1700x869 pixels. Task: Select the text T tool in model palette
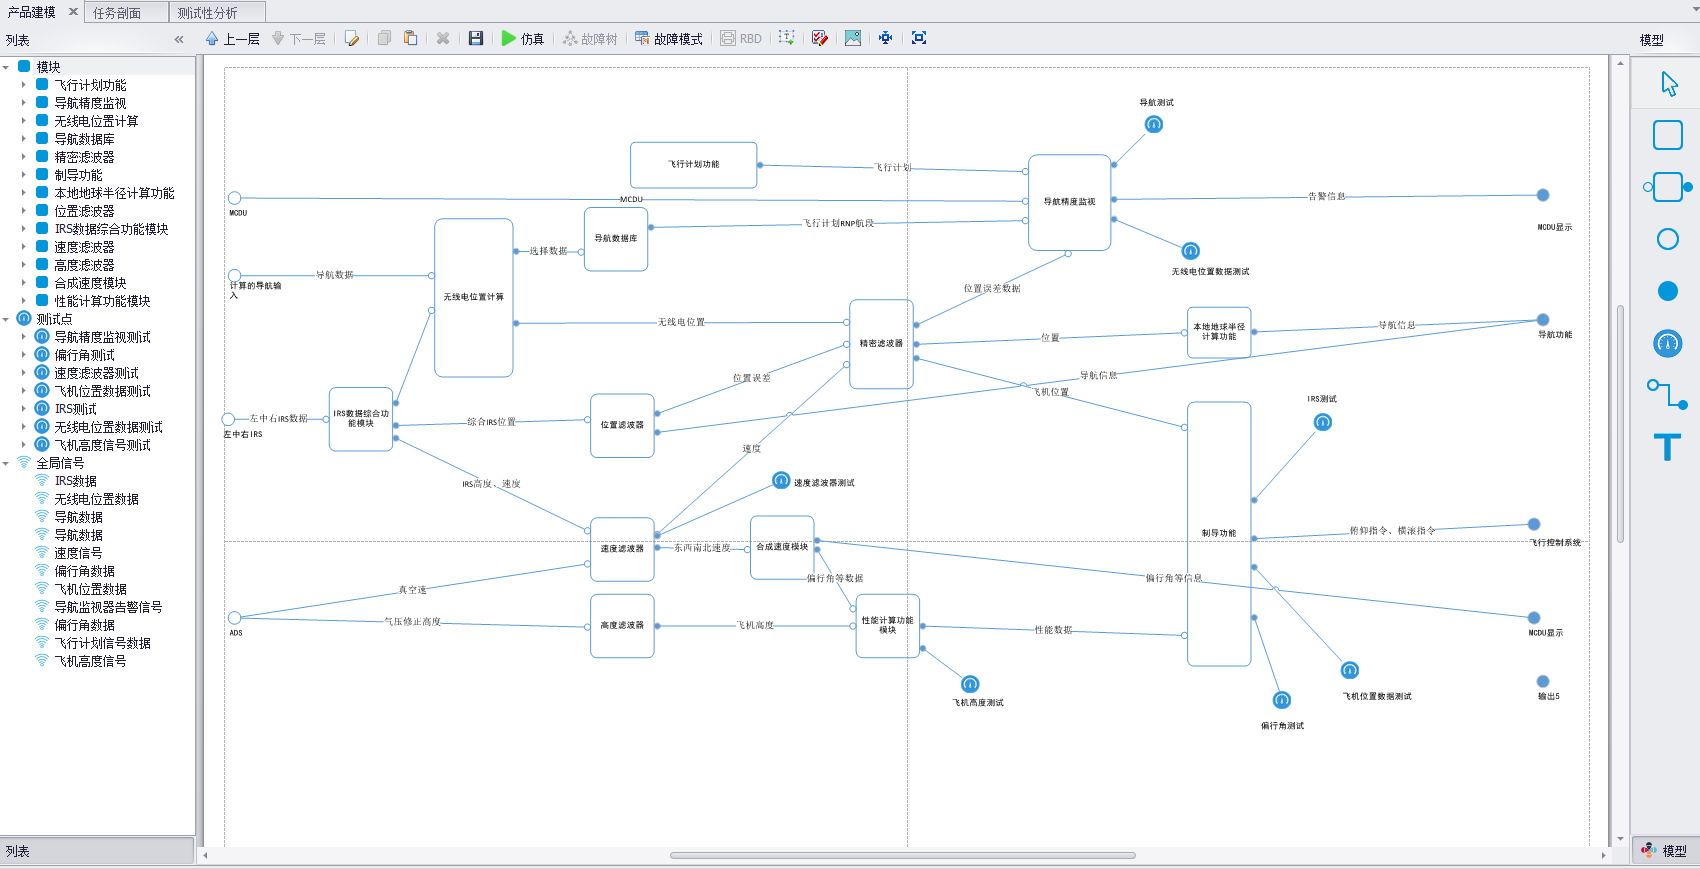pos(1667,447)
